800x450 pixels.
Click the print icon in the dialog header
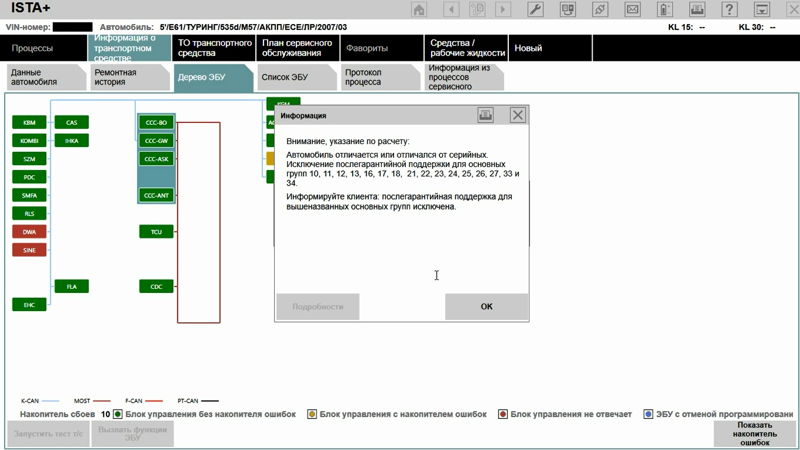point(486,115)
